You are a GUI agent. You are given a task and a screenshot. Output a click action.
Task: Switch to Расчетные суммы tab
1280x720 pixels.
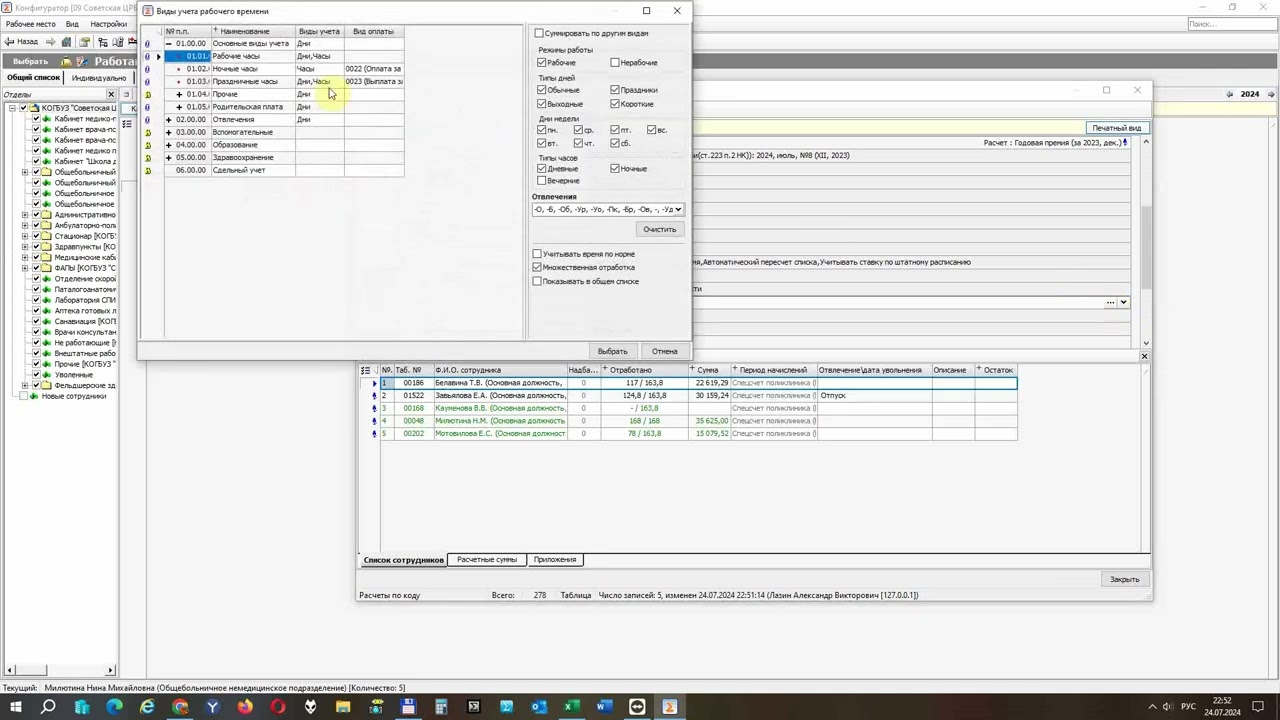[487, 560]
